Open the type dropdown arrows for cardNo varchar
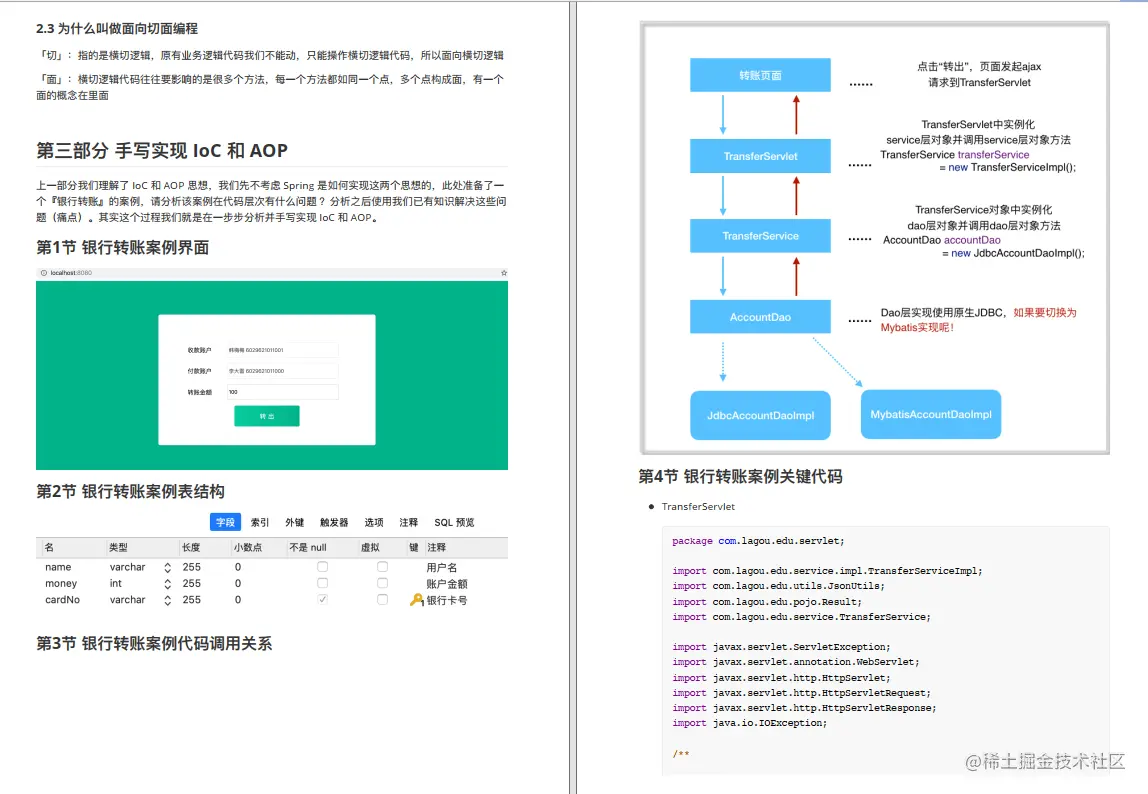 tap(168, 600)
